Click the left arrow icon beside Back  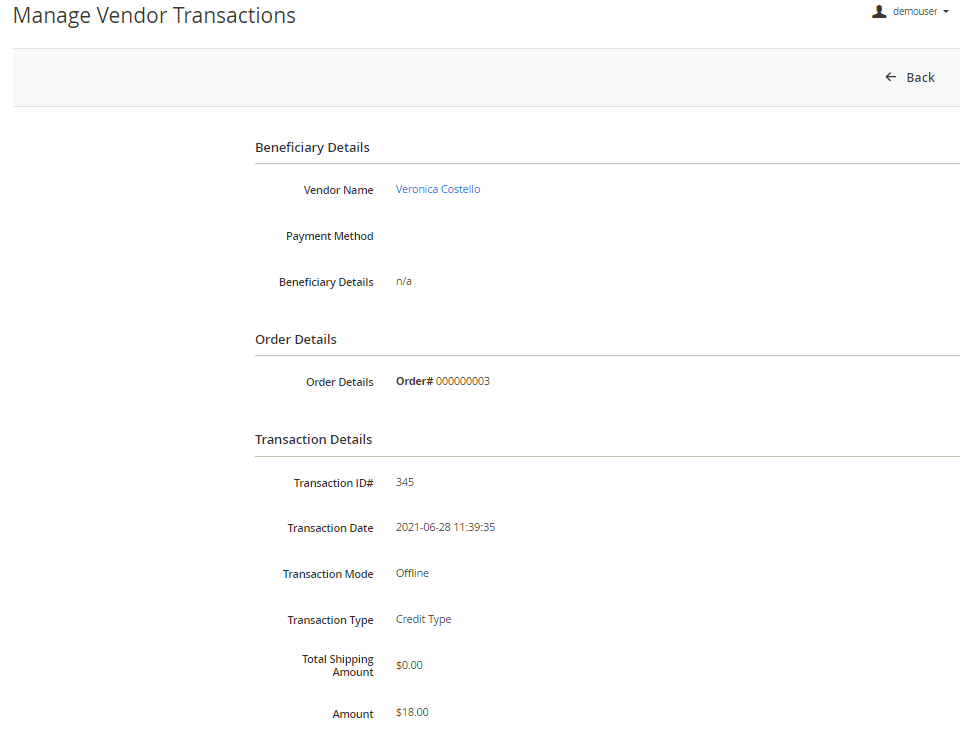891,77
